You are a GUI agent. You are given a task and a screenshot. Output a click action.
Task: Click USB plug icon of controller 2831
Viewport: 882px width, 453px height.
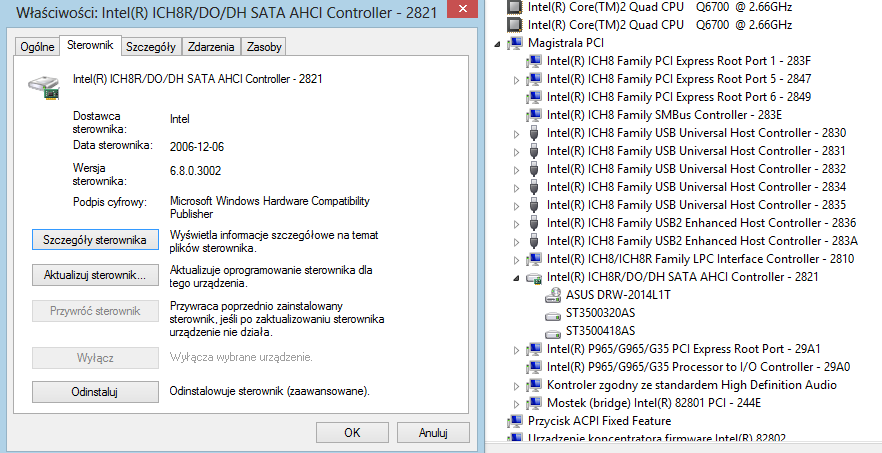pos(534,151)
